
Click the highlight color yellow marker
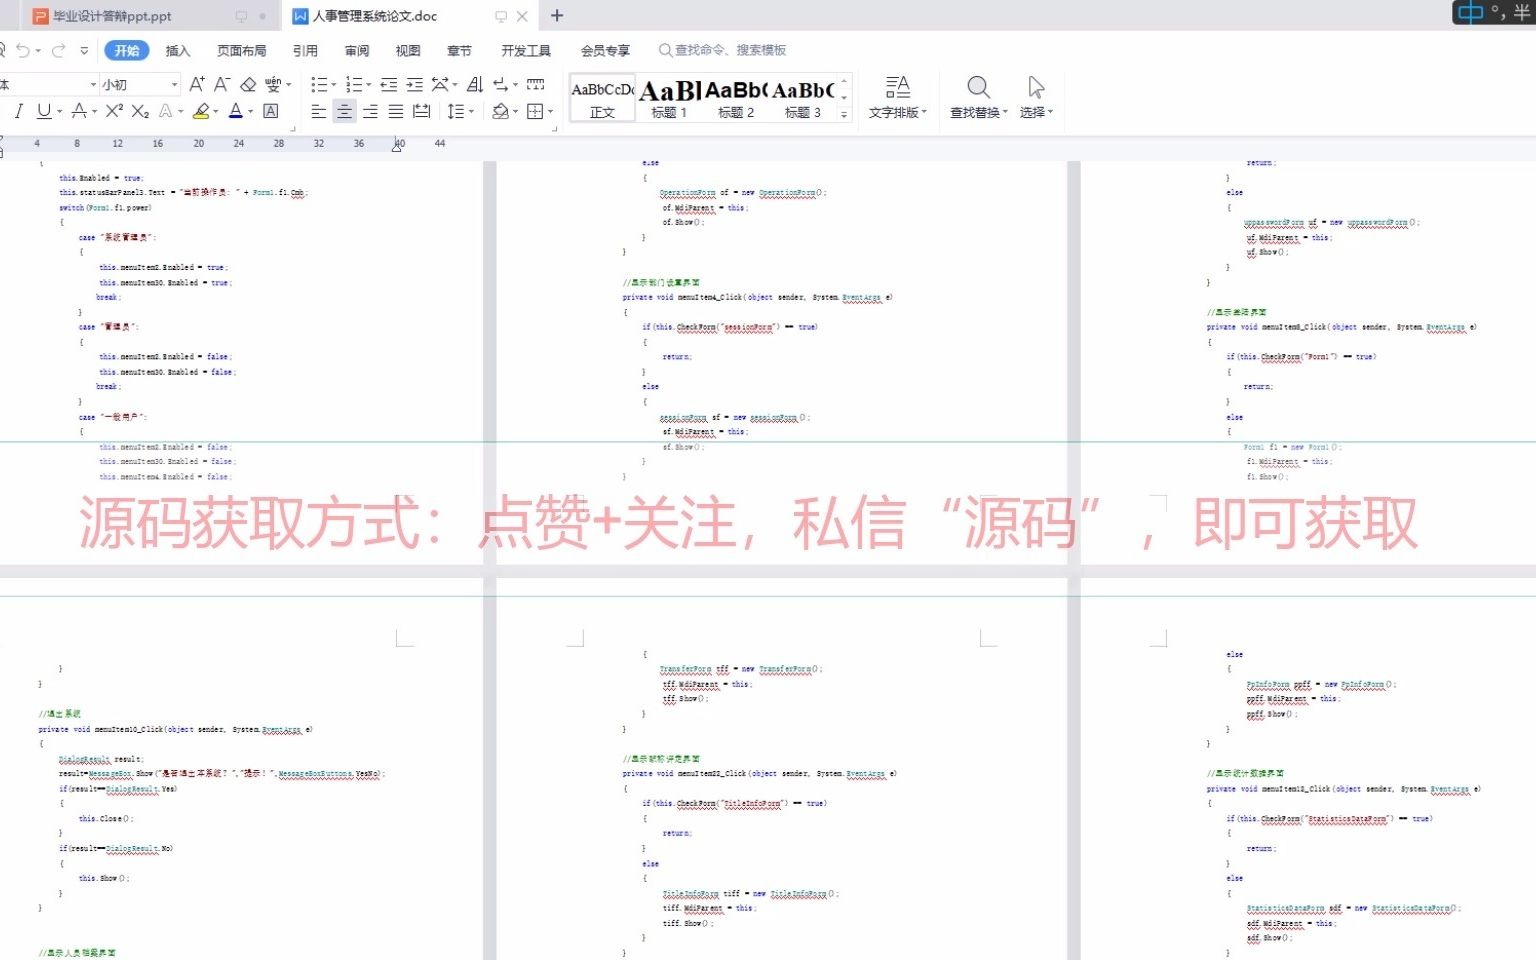pos(201,111)
